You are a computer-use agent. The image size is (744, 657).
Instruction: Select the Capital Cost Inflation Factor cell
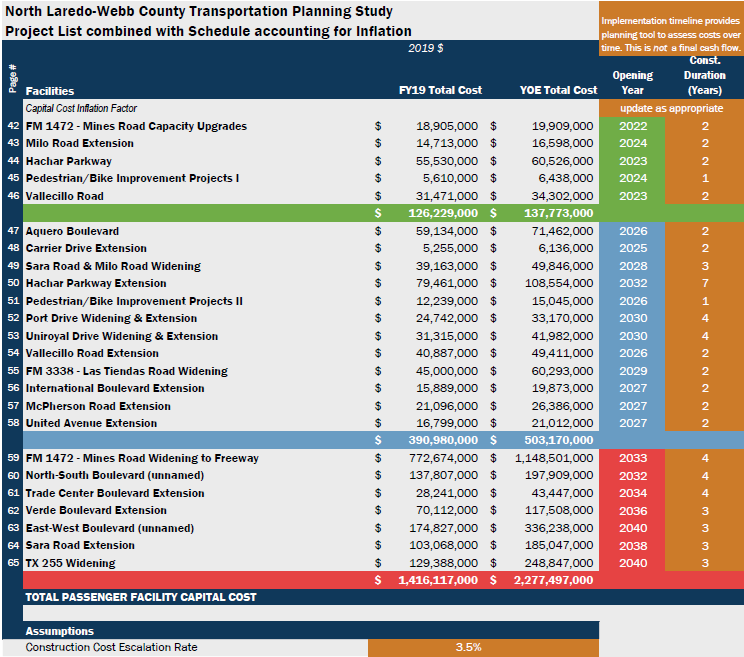click(x=81, y=108)
